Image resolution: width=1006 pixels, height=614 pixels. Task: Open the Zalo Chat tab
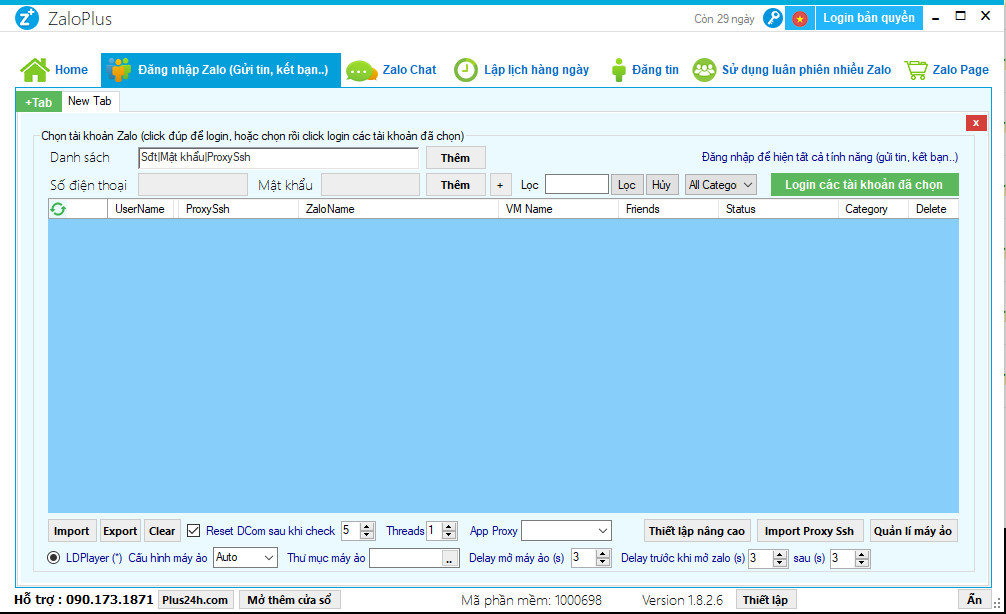tap(391, 70)
